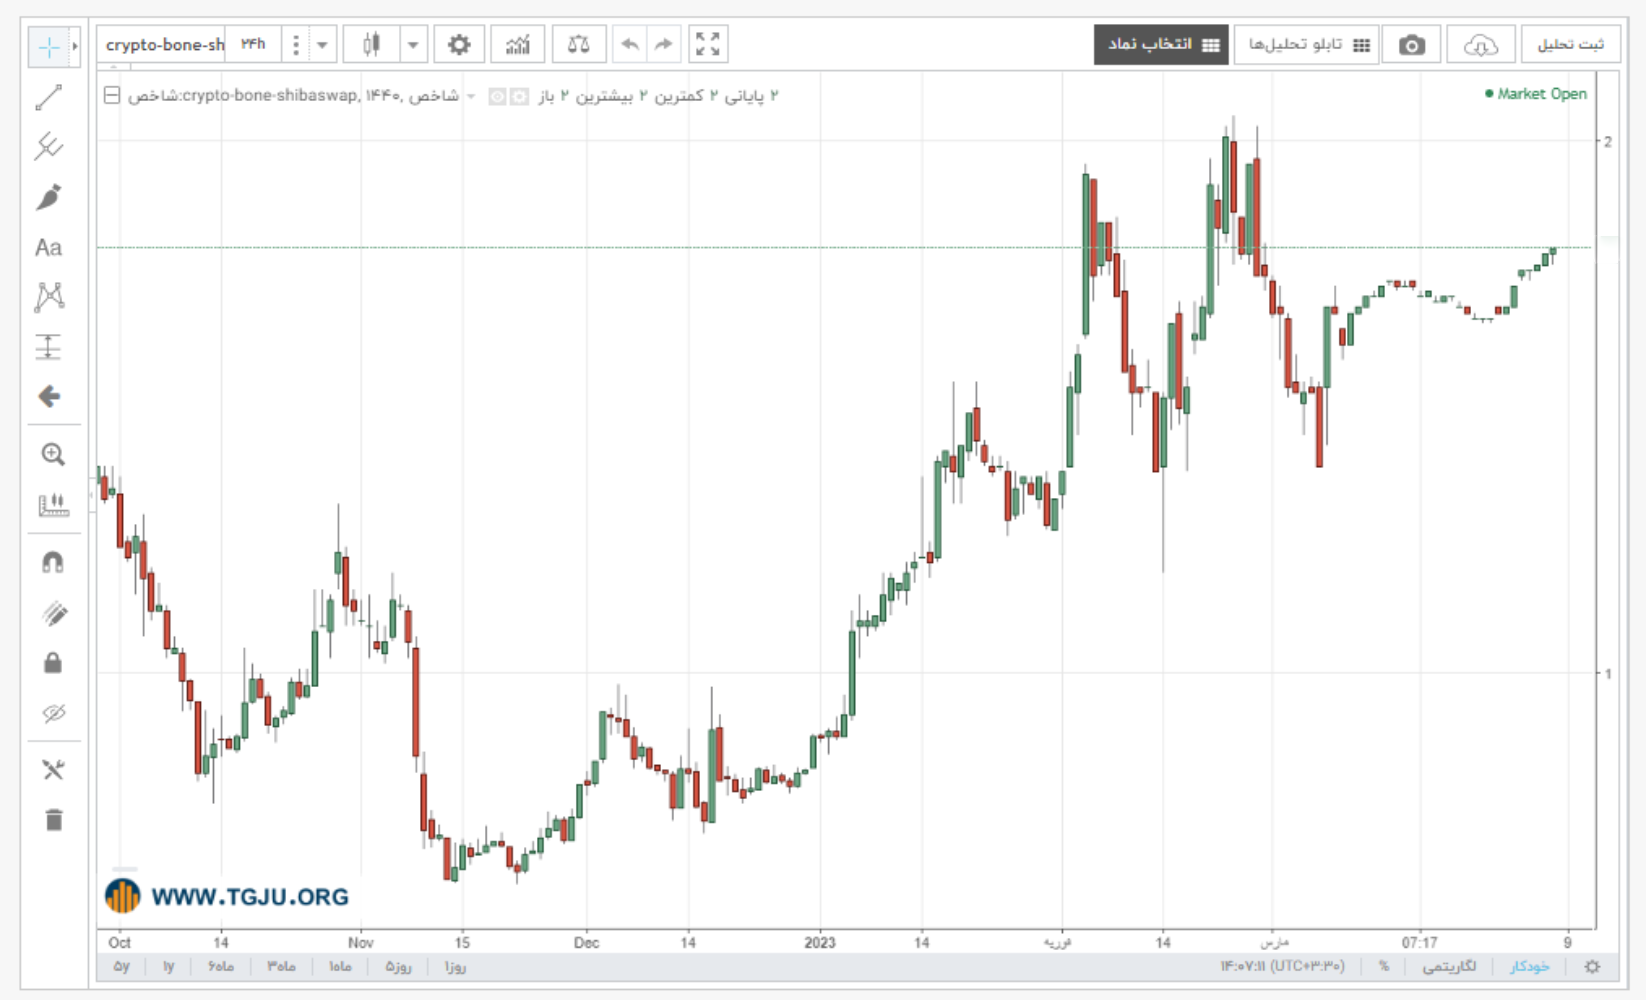
Task: Toggle the % percentage scale
Action: click(1384, 967)
